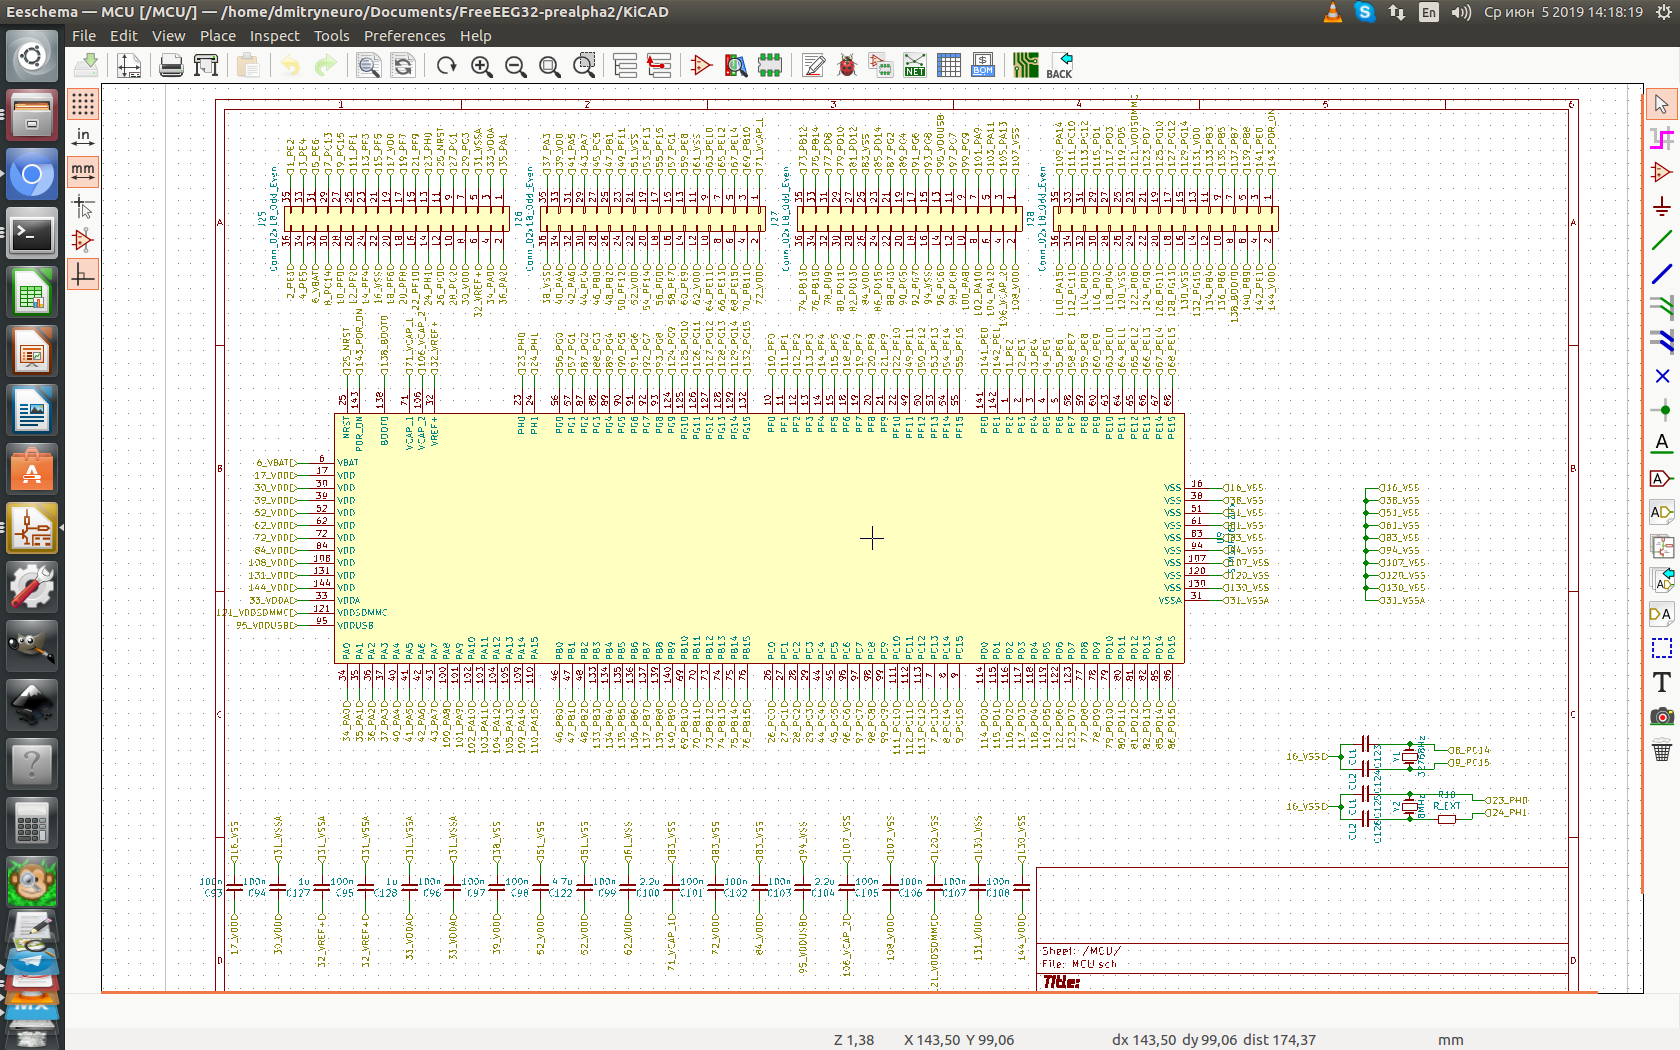The height and width of the screenshot is (1050, 1680).
Task: Open the Preferences menu
Action: 404,36
